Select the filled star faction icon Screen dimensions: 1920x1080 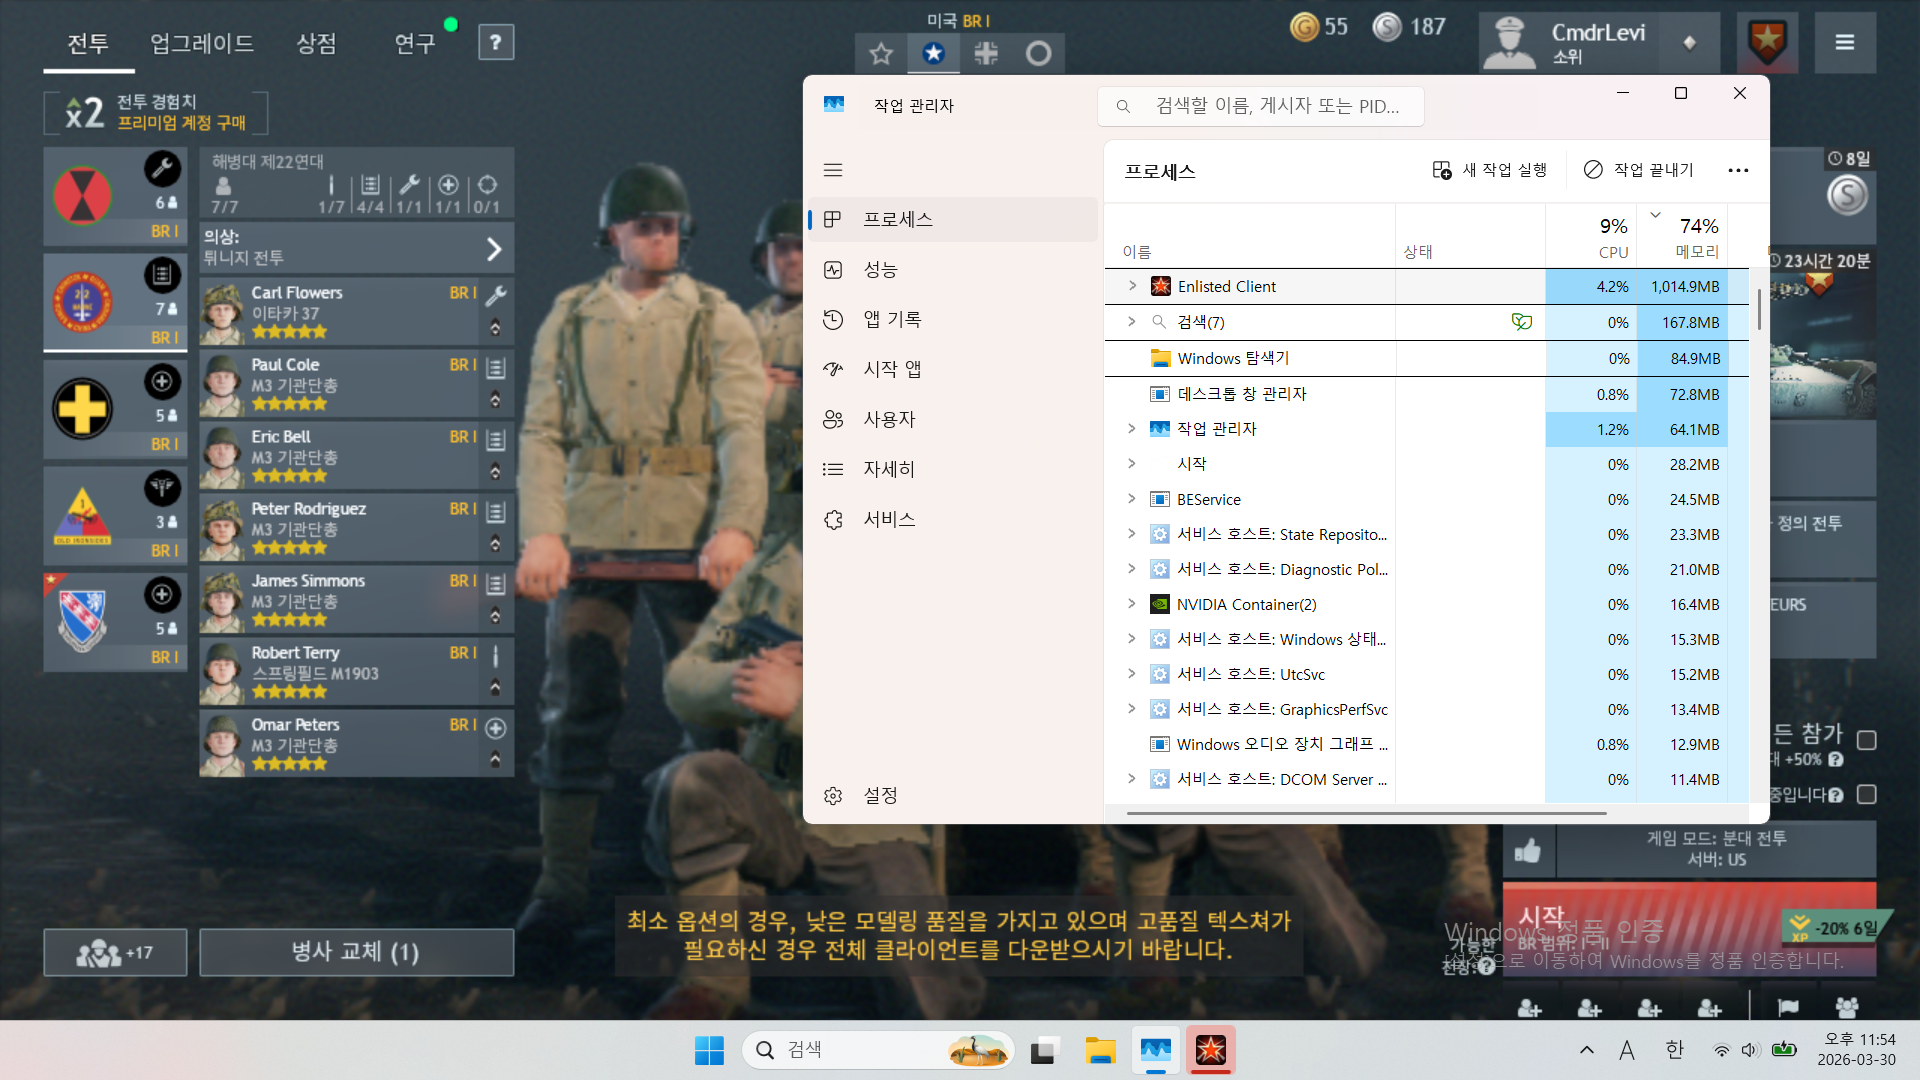(933, 53)
